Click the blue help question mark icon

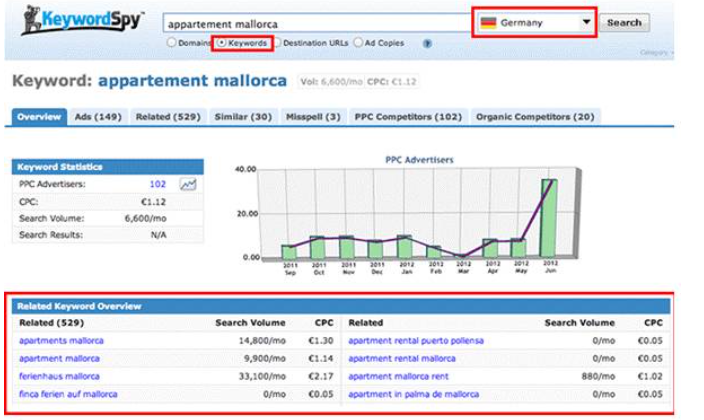(427, 44)
